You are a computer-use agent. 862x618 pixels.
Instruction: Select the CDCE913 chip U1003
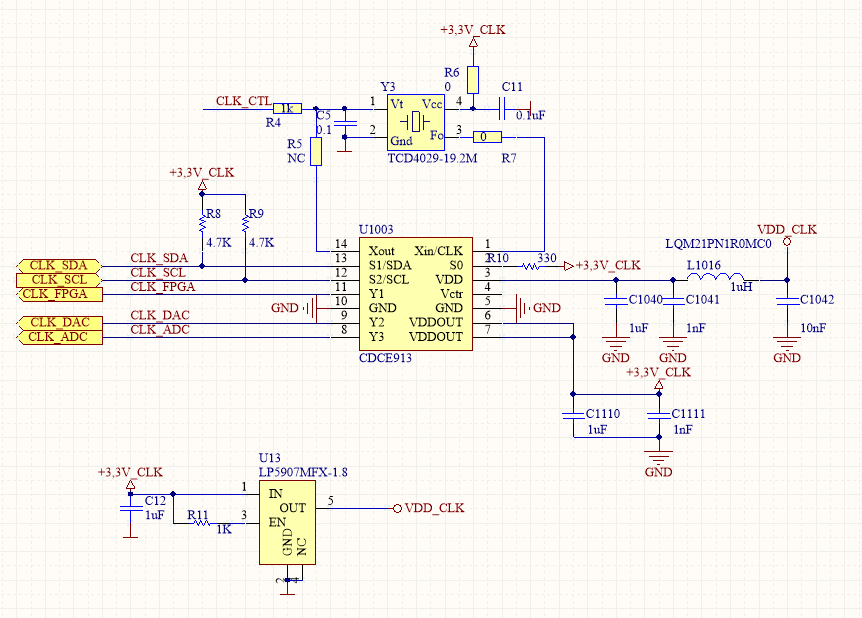tap(416, 294)
